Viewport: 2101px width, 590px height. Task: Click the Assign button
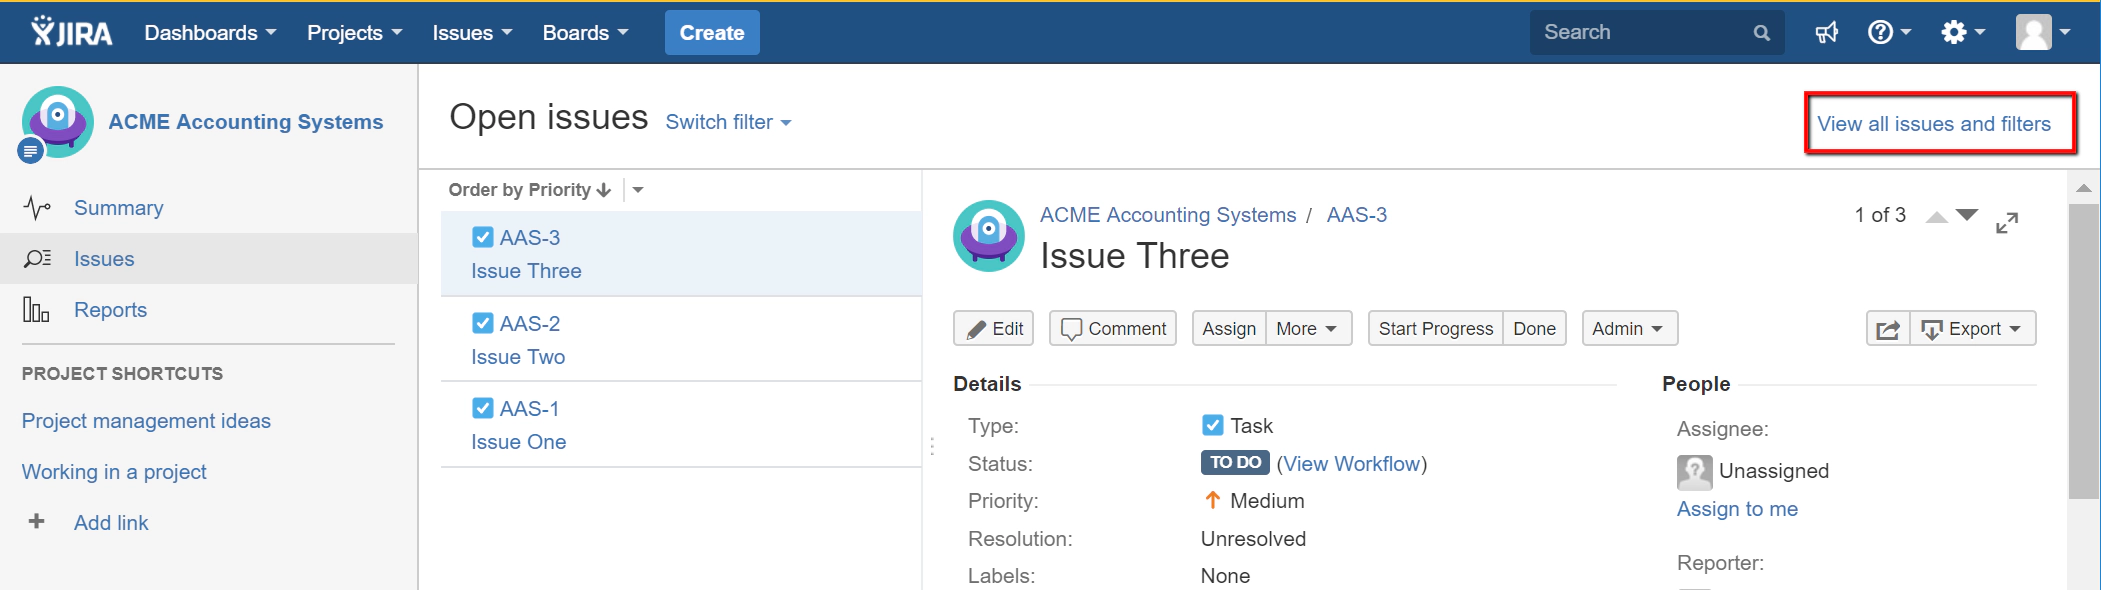click(1229, 329)
